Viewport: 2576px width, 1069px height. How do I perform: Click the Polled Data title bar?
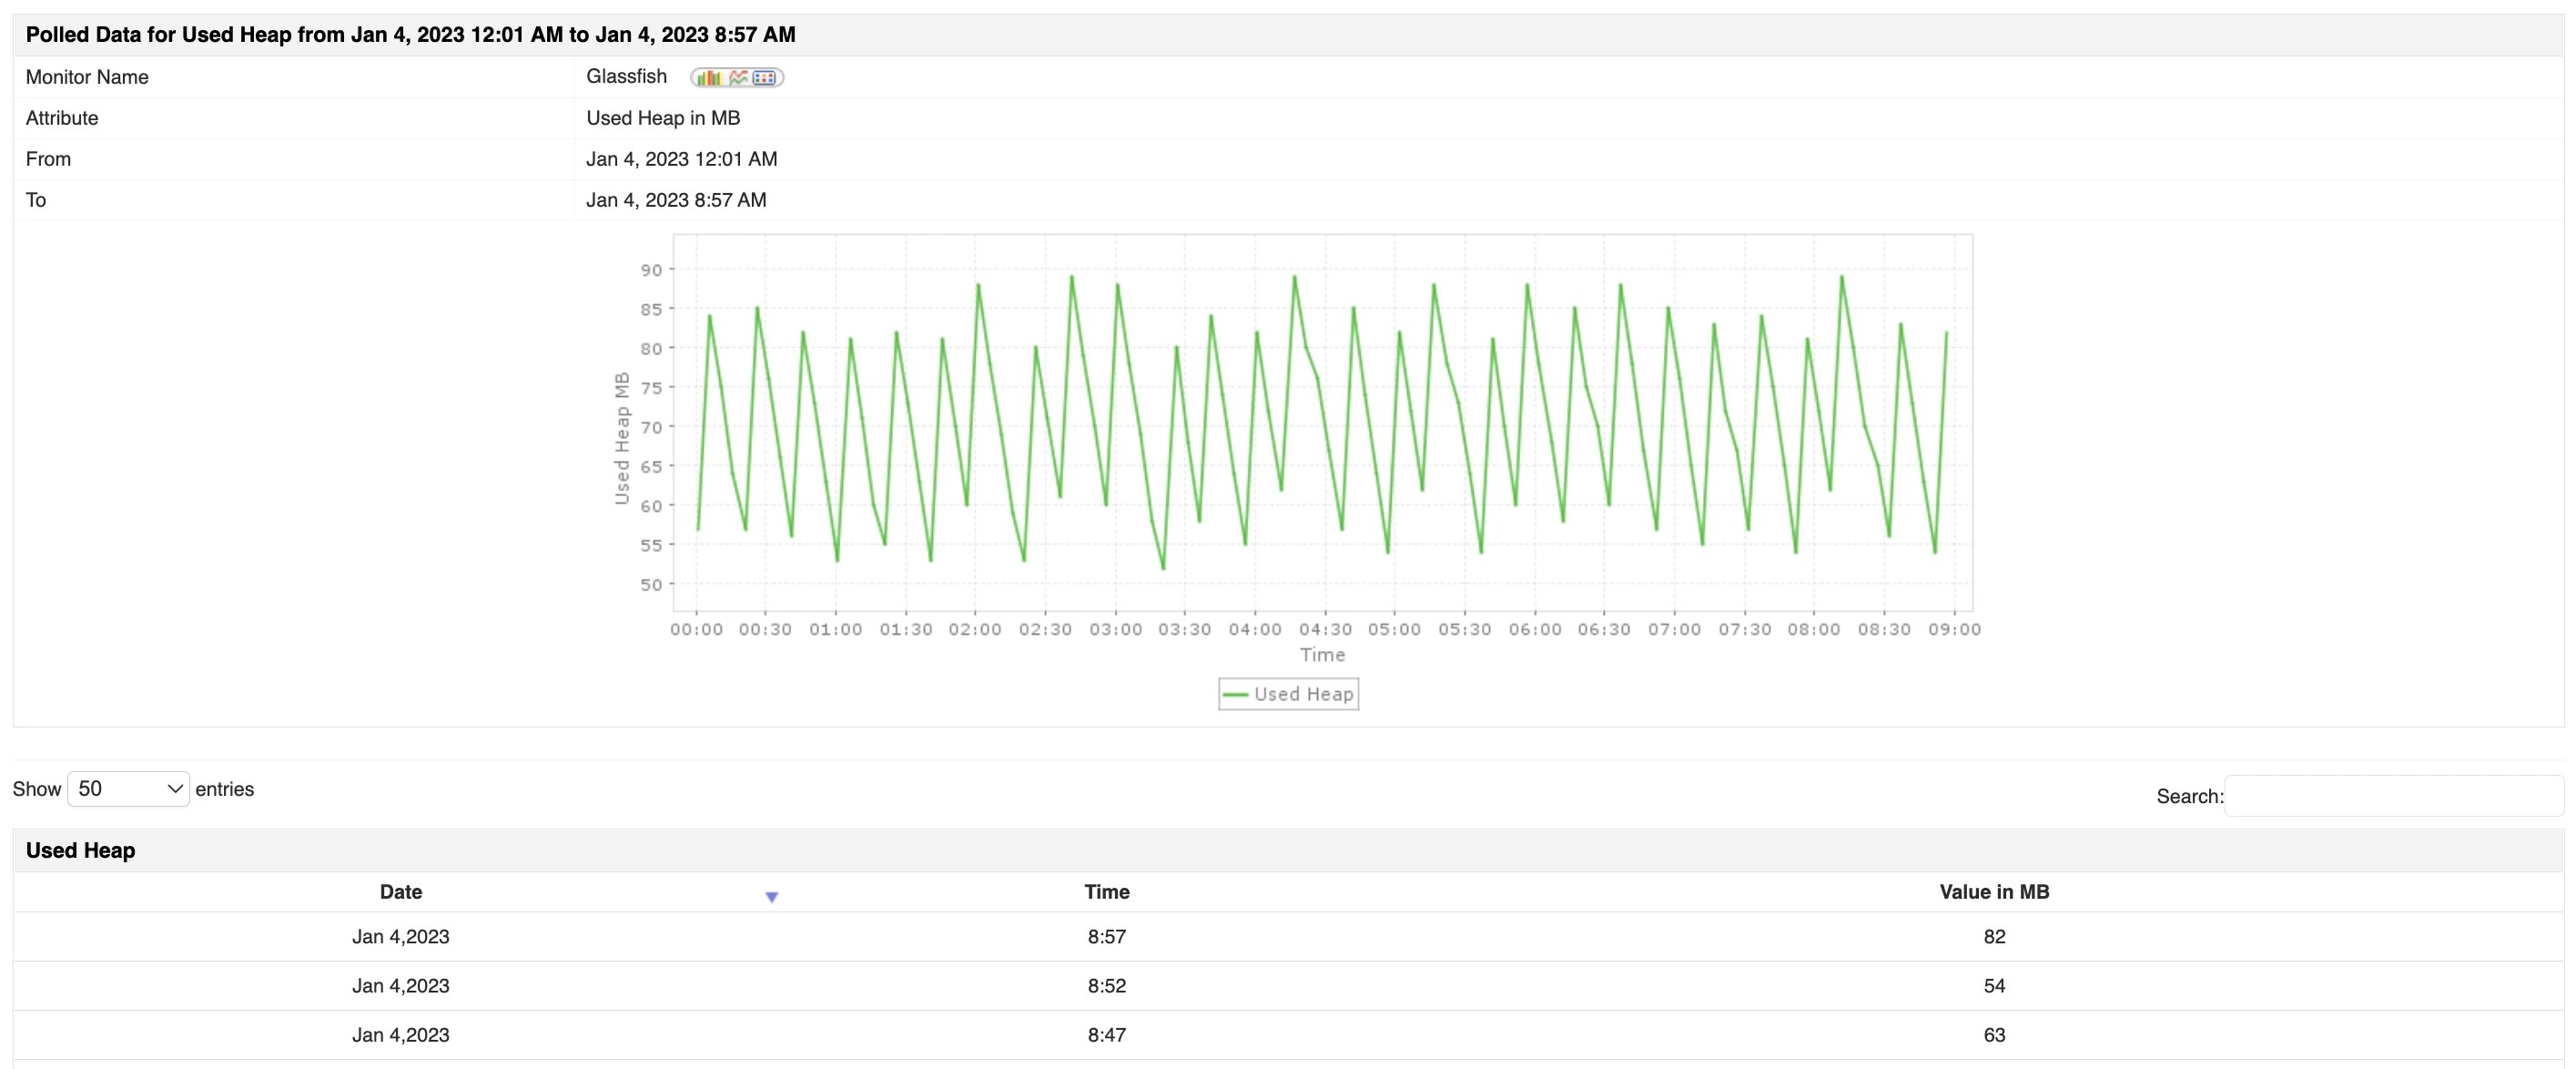[x=411, y=34]
